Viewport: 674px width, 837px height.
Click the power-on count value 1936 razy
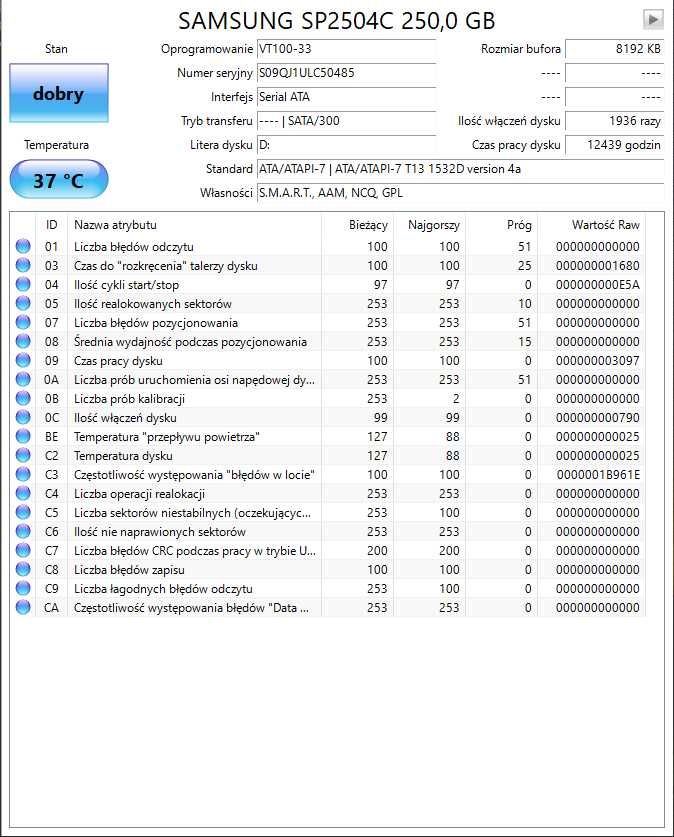[x=614, y=121]
